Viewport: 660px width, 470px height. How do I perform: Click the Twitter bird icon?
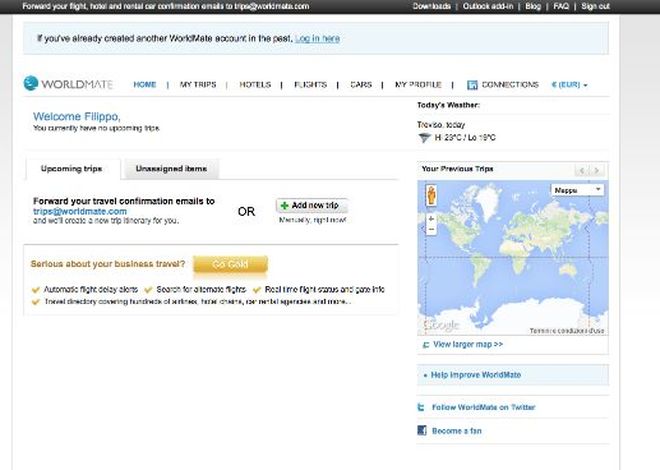coord(421,407)
